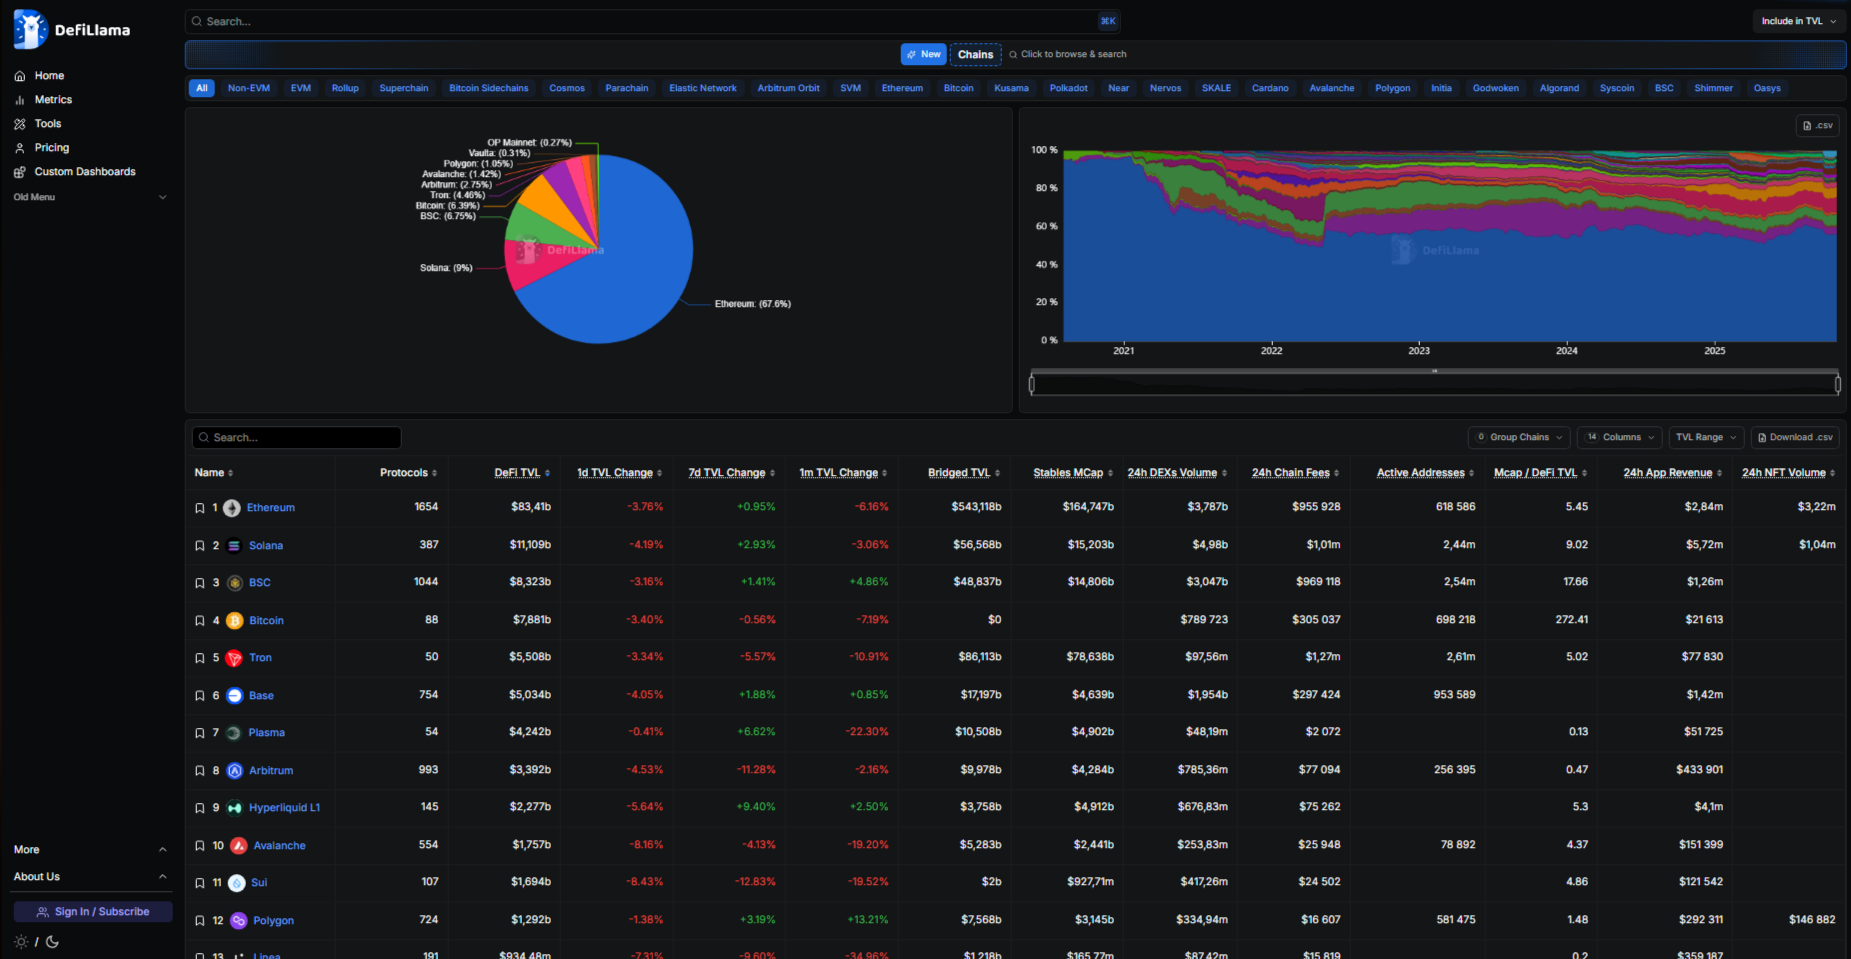Viewport: 1851px width, 959px height.
Task: Open Metrics from the sidebar
Action: tap(53, 100)
